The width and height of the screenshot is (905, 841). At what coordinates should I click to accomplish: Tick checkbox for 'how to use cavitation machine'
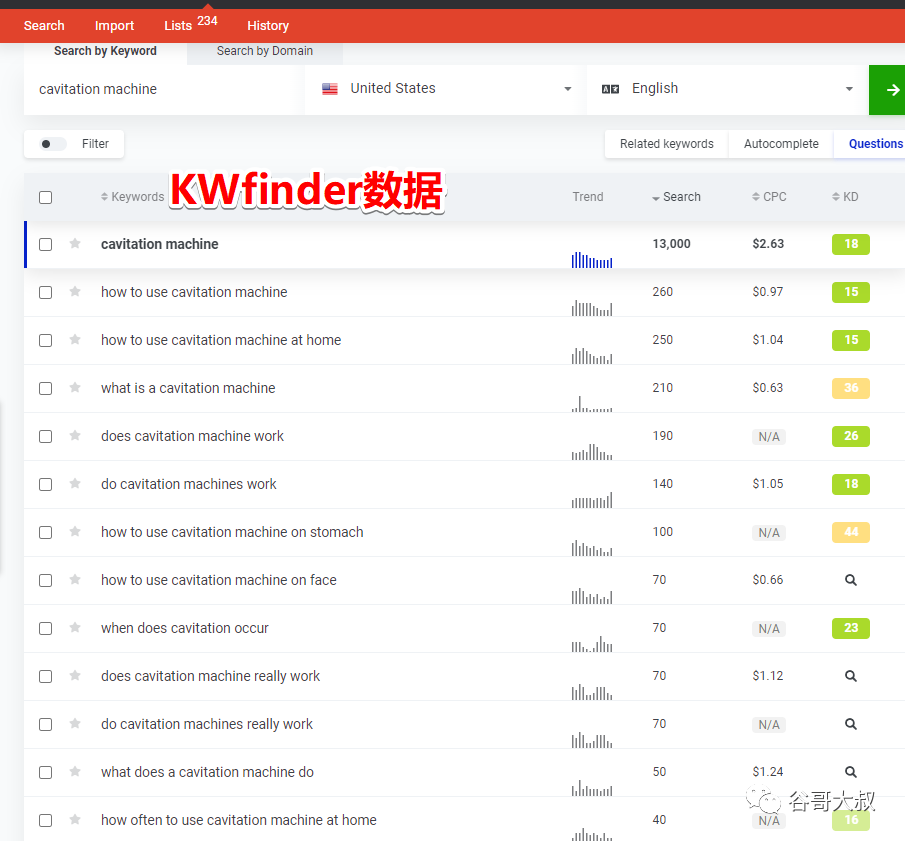46,293
